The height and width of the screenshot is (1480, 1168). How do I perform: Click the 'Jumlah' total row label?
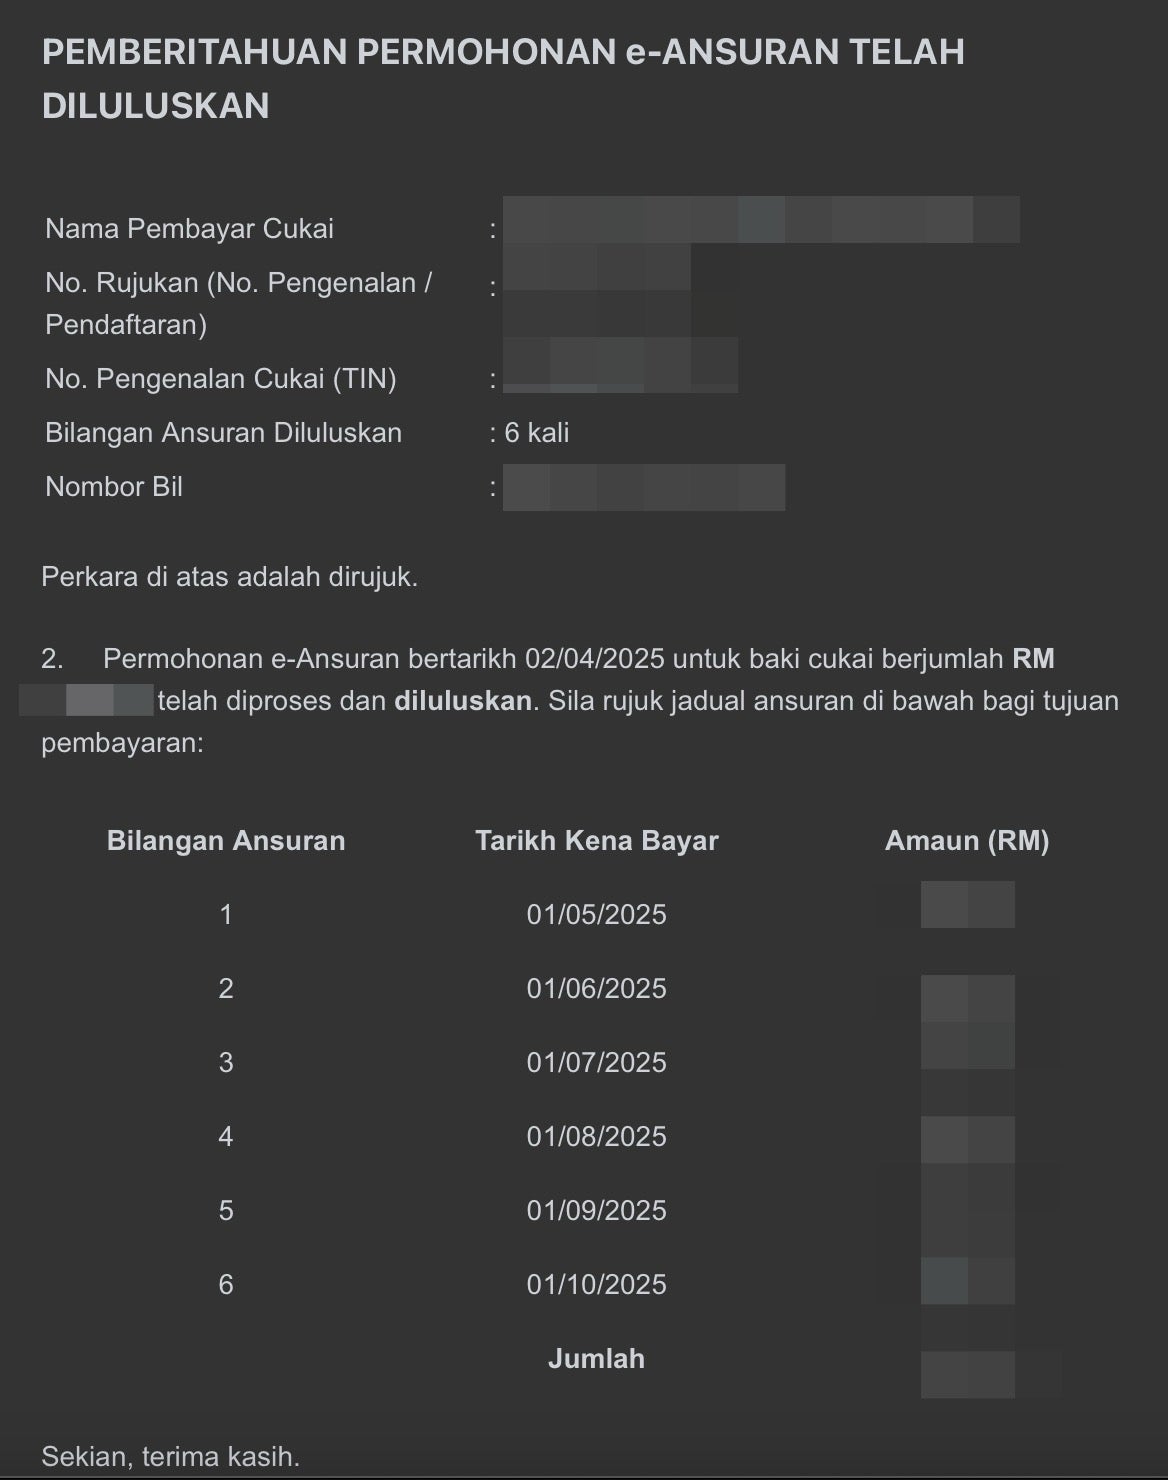point(597,1359)
